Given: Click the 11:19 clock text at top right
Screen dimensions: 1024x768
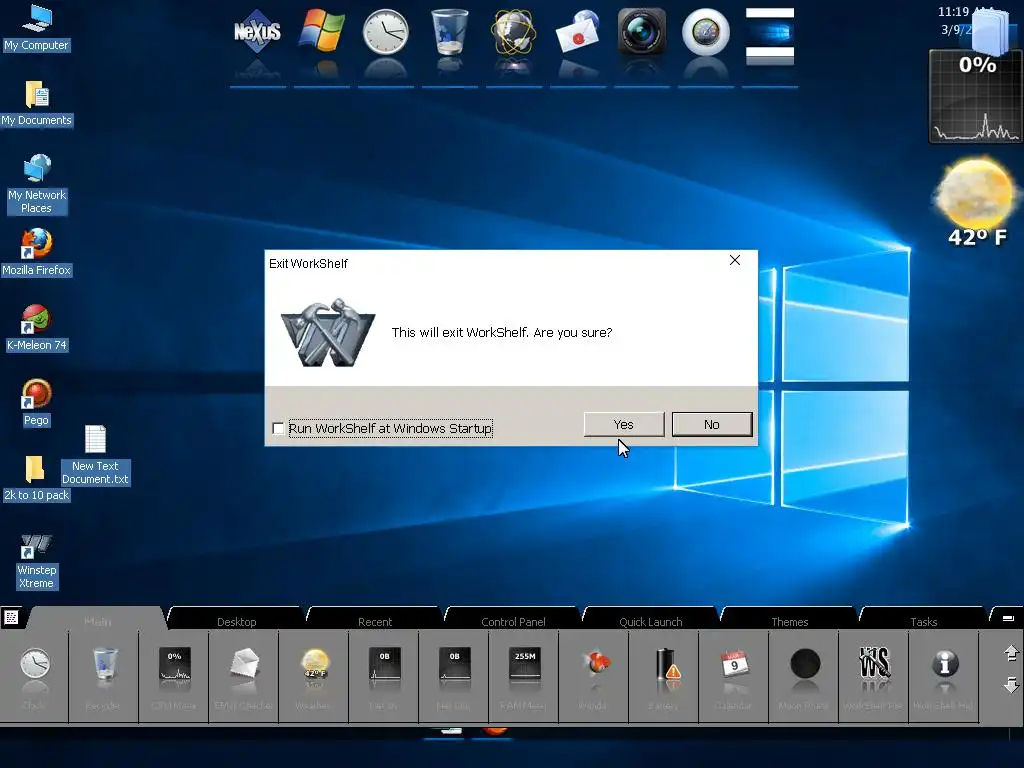Looking at the screenshot, I should (x=954, y=12).
